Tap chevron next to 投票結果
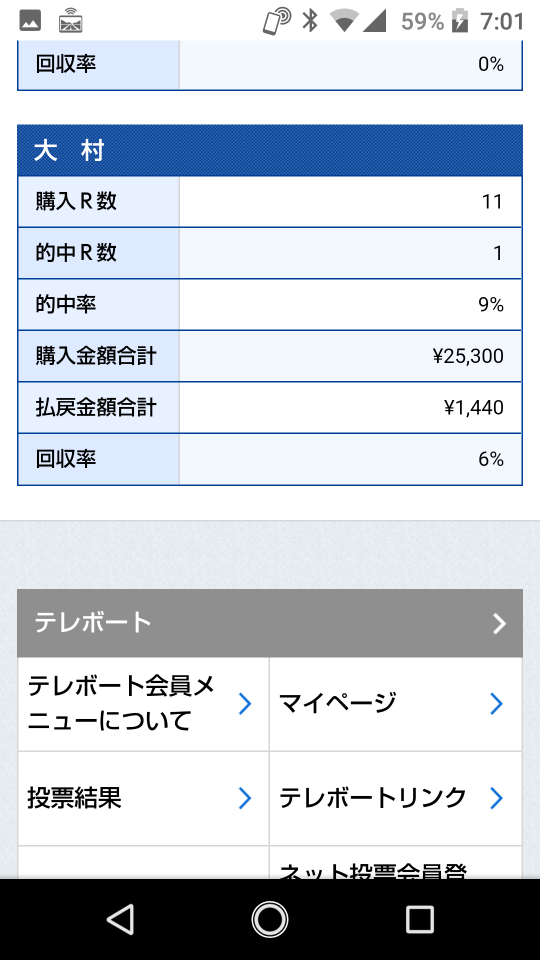Screen dimensions: 540x960 245,798
